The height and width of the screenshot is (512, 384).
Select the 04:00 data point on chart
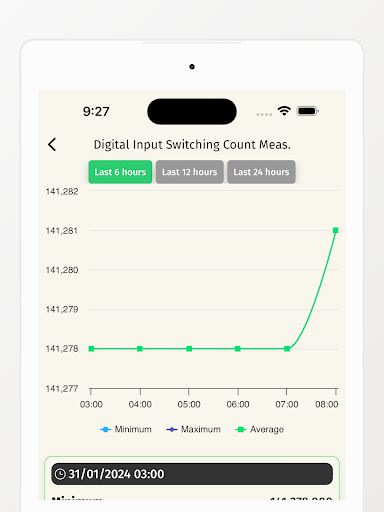click(140, 349)
